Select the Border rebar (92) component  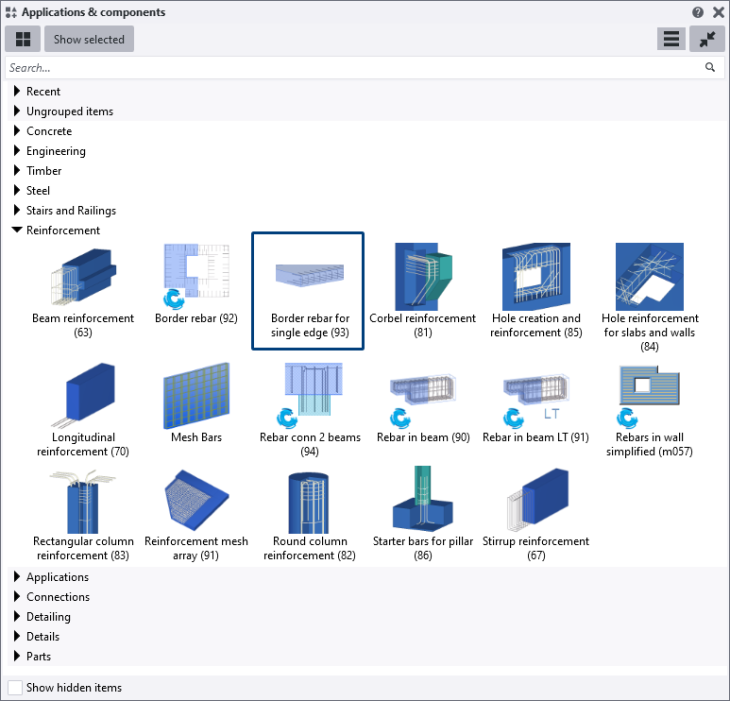point(196,284)
